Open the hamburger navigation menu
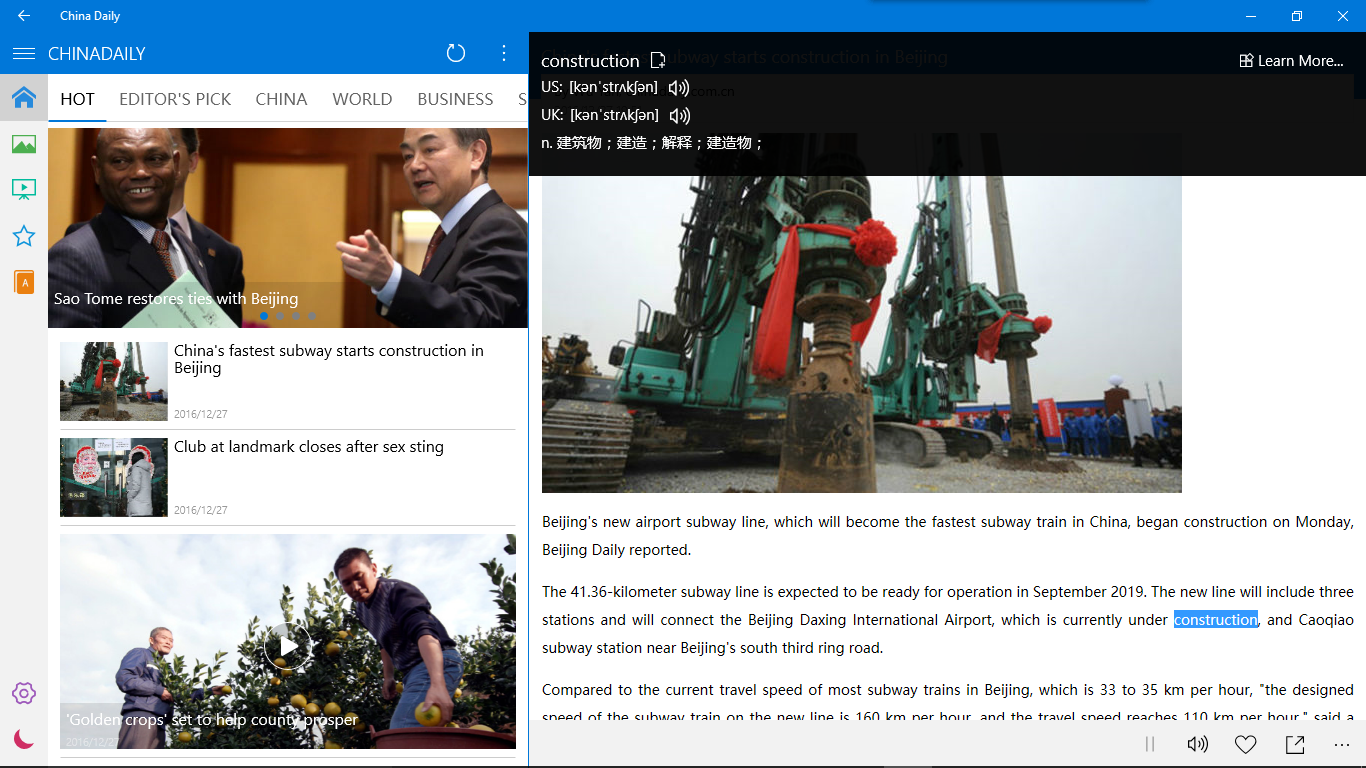 [24, 54]
